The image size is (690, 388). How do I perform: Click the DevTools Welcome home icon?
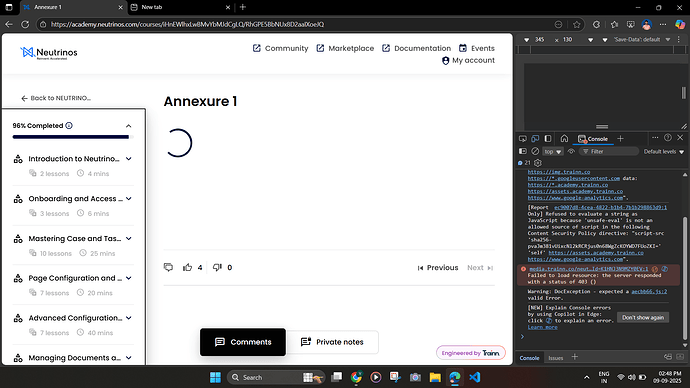click(564, 139)
